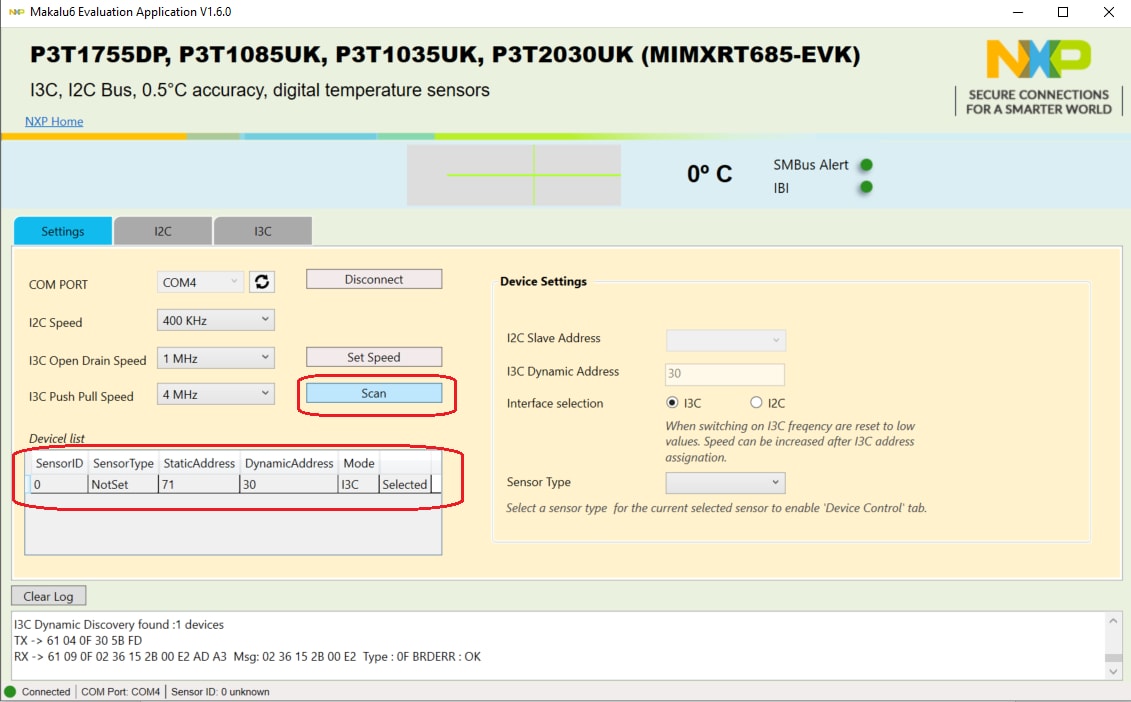Screen dimensions: 1131x702
Task: Select the I2C interface radio button
Action: click(756, 403)
